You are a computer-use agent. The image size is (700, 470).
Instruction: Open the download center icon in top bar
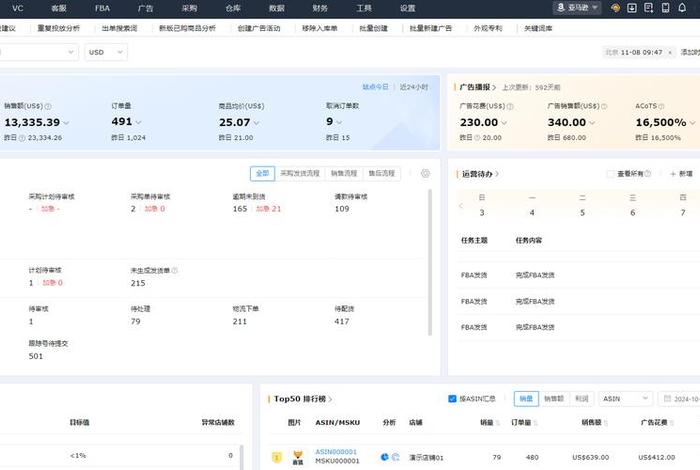coord(632,8)
